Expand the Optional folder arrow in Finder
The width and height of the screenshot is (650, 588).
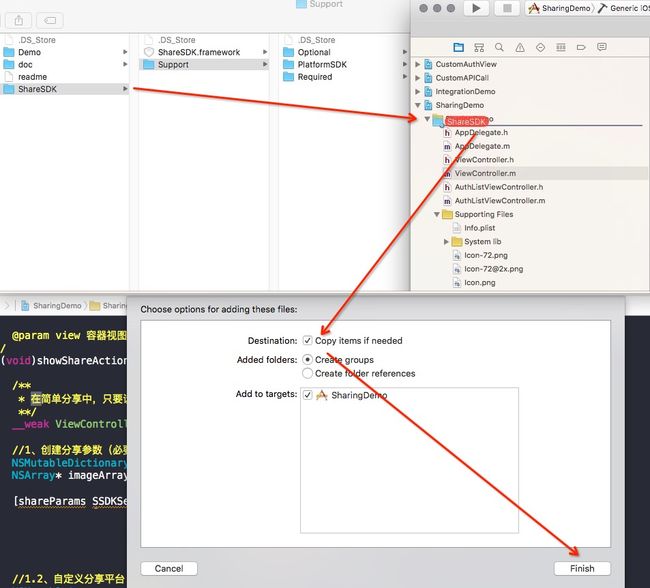[x=405, y=52]
